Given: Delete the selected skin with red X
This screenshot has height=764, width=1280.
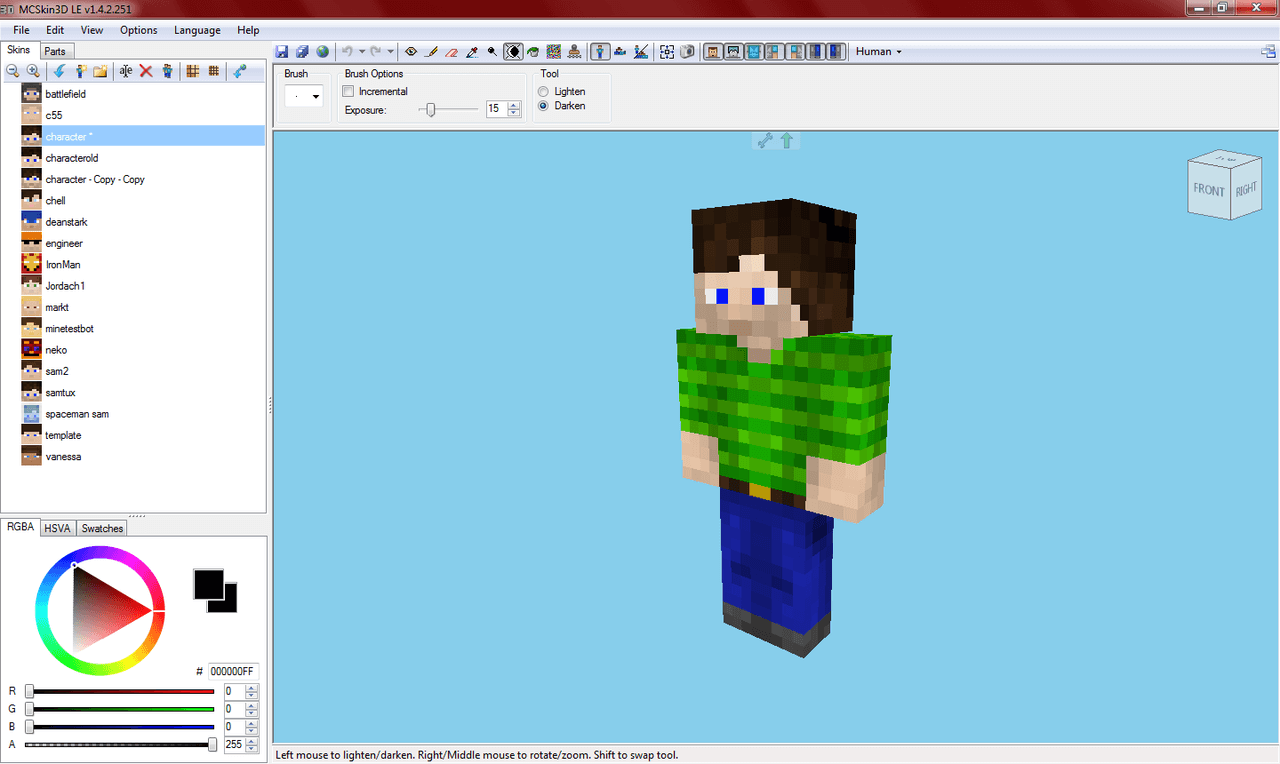Looking at the screenshot, I should [x=146, y=71].
